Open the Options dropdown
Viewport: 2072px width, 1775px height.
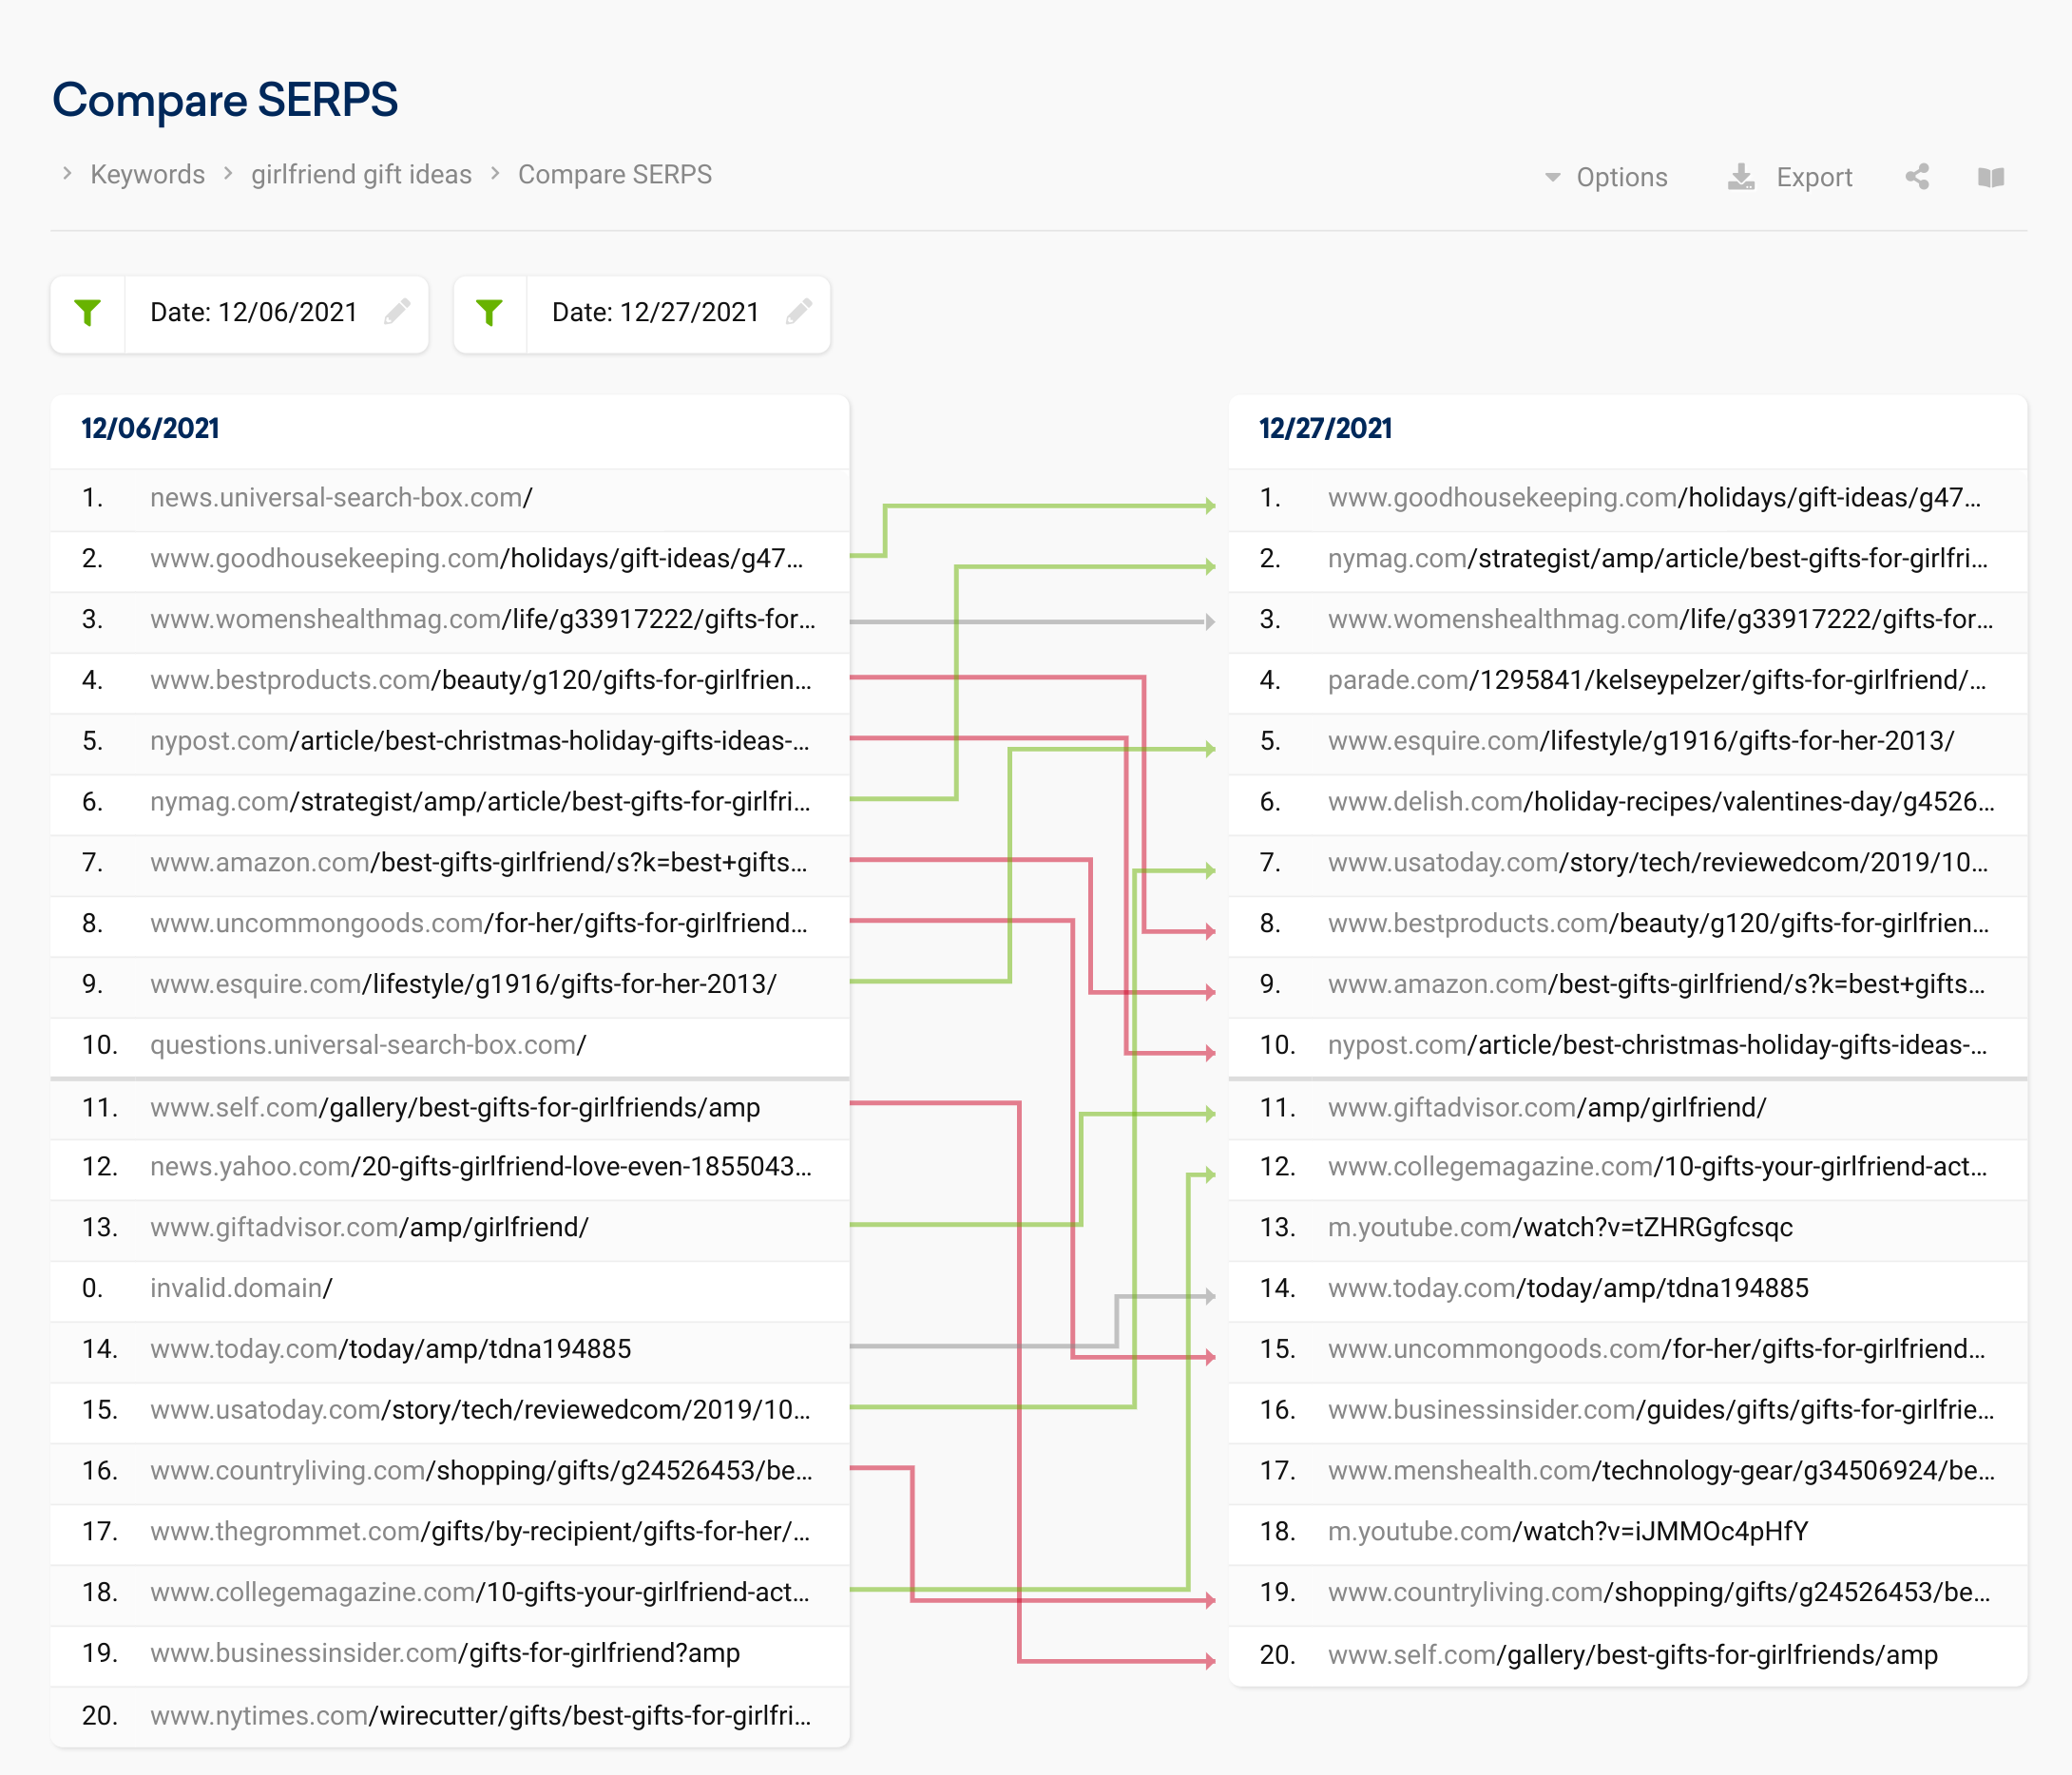(1606, 177)
